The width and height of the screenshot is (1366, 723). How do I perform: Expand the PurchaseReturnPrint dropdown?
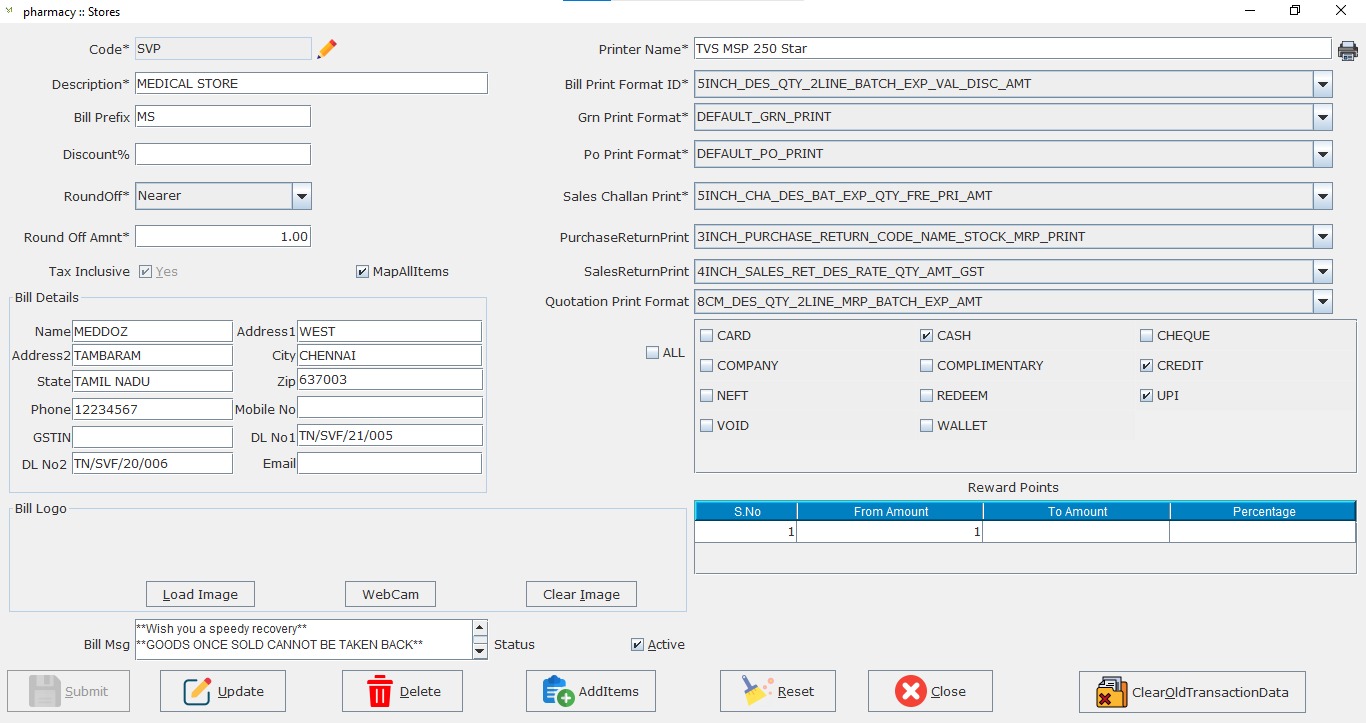[1323, 237]
